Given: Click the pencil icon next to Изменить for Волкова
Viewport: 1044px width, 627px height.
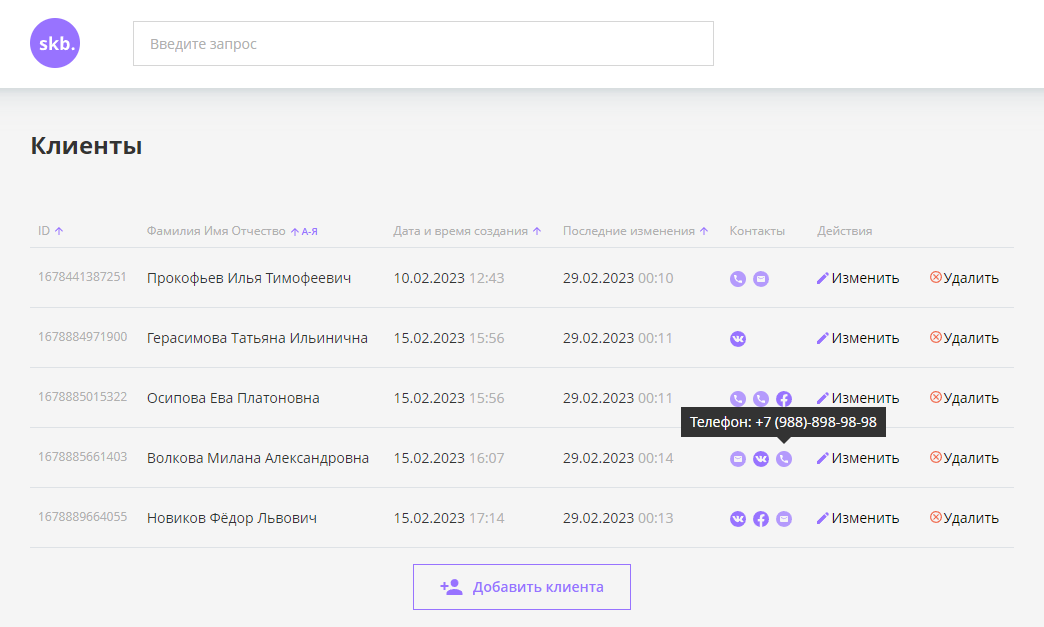Looking at the screenshot, I should coord(822,458).
